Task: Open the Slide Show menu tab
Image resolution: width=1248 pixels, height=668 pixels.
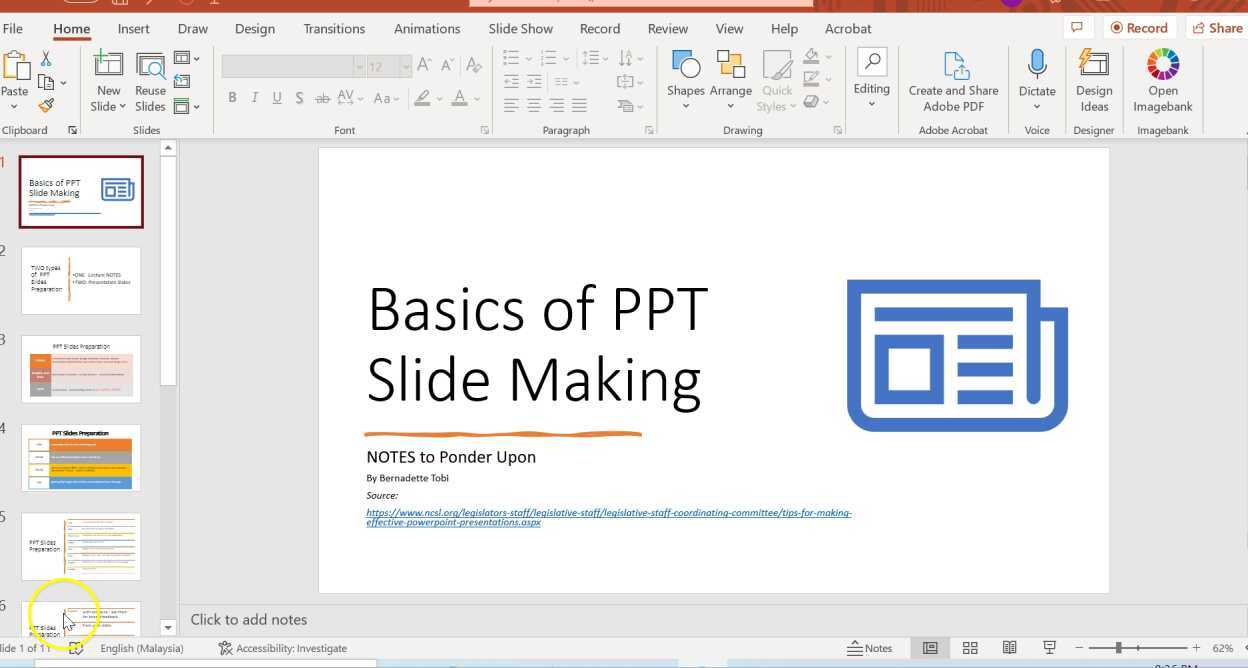Action: [520, 28]
